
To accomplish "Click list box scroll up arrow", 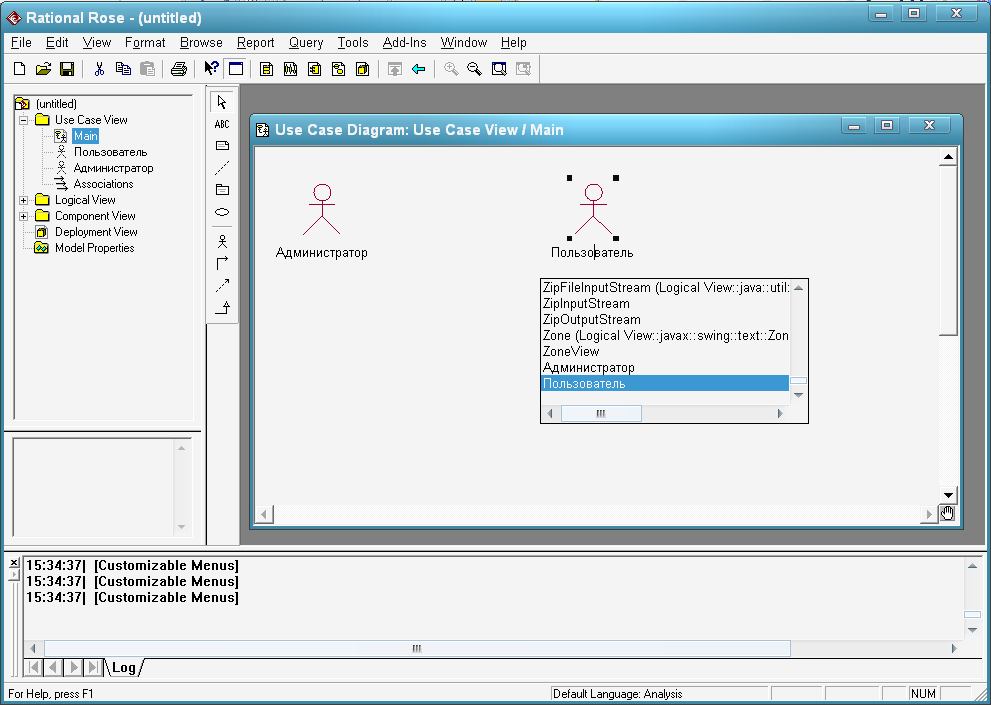I will (x=798, y=288).
